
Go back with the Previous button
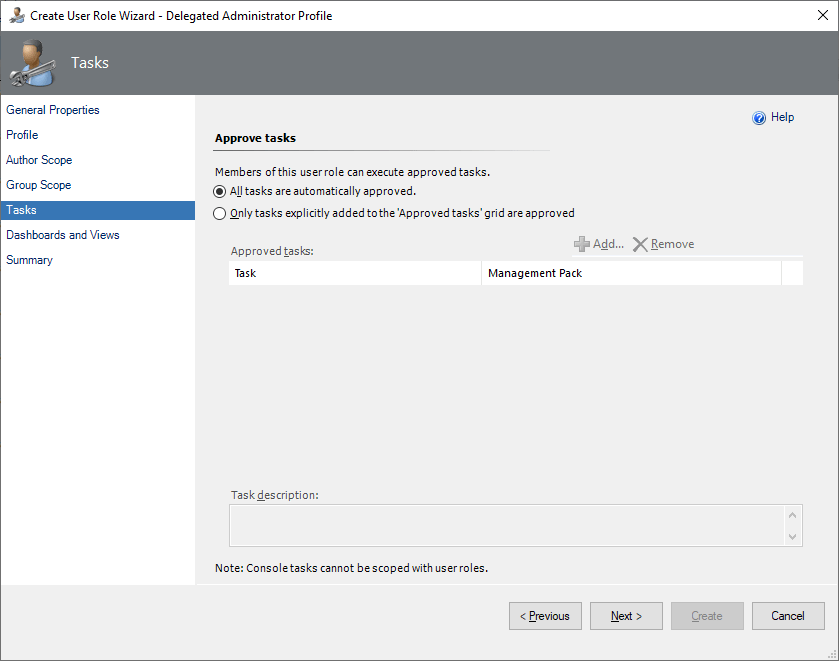pos(545,616)
